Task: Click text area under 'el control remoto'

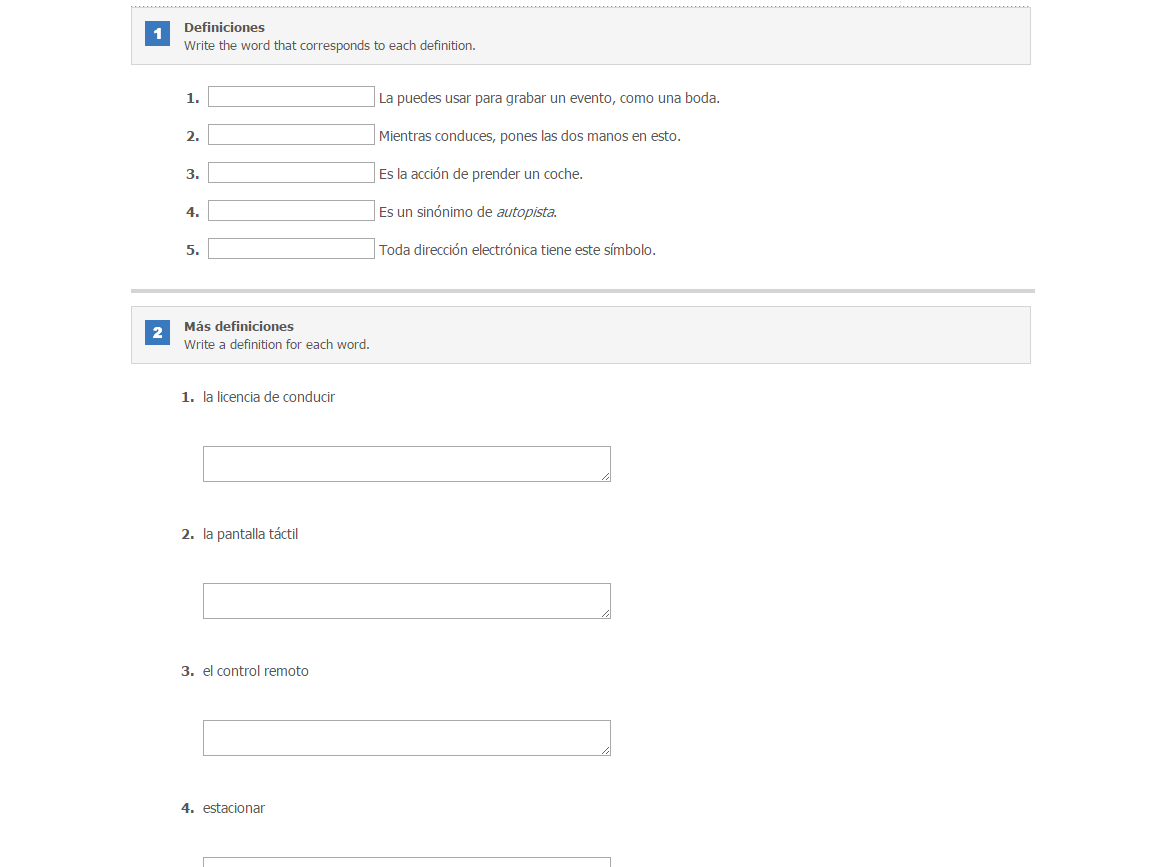Action: [x=406, y=738]
